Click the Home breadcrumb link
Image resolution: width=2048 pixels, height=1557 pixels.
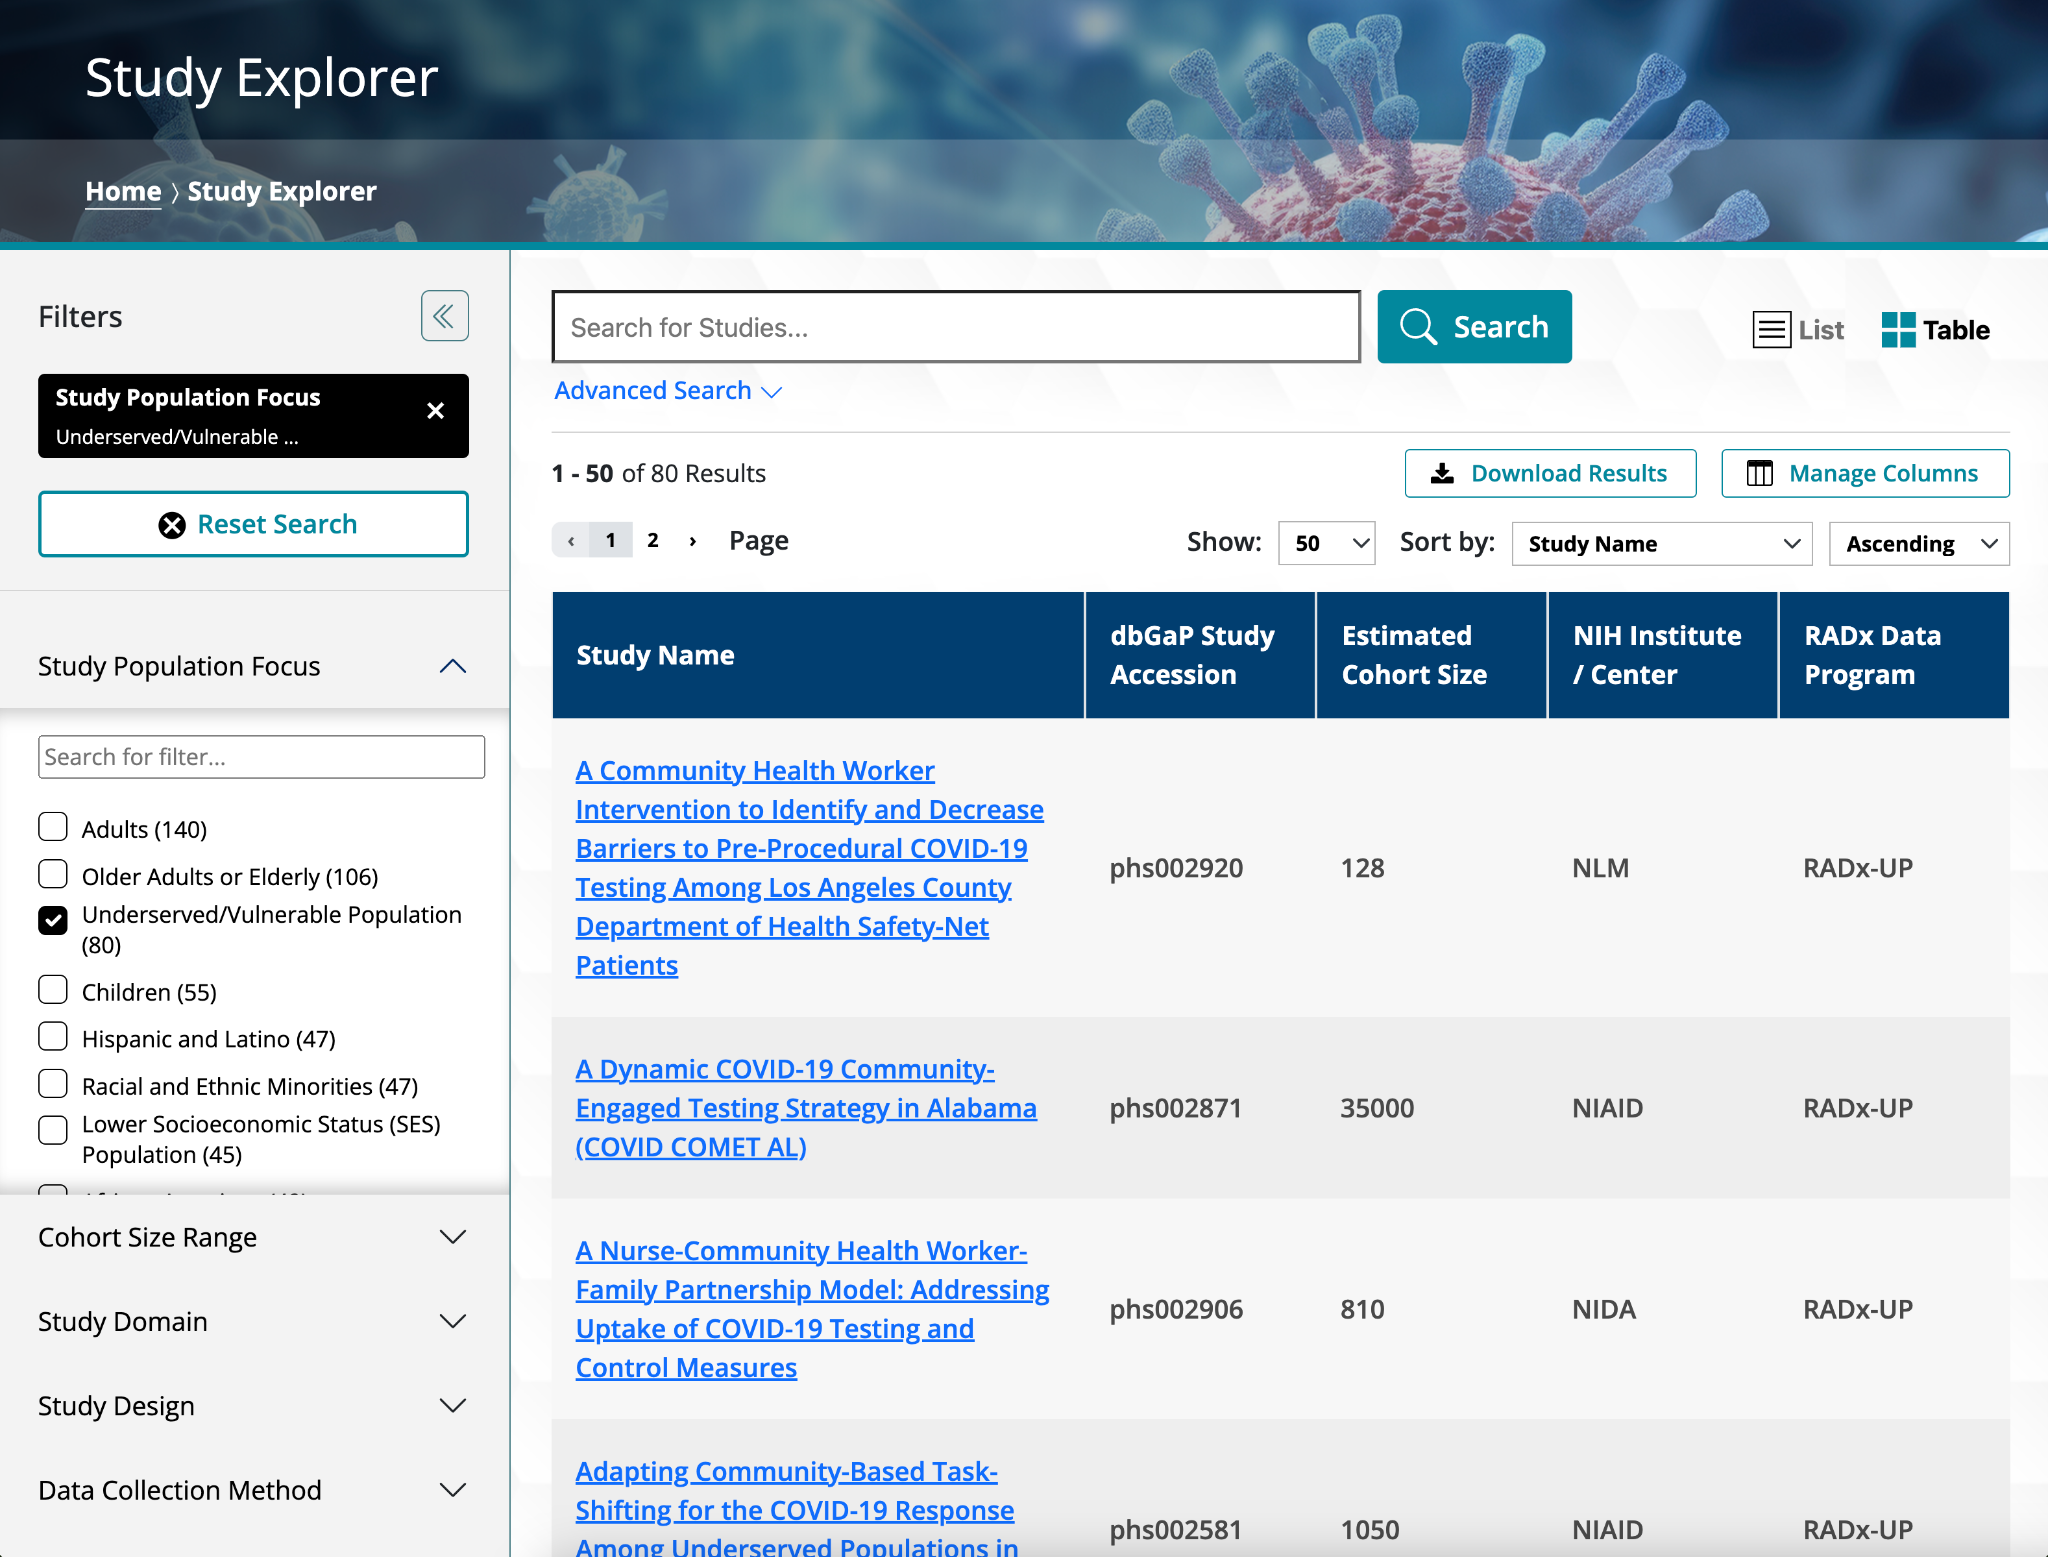pos(123,191)
